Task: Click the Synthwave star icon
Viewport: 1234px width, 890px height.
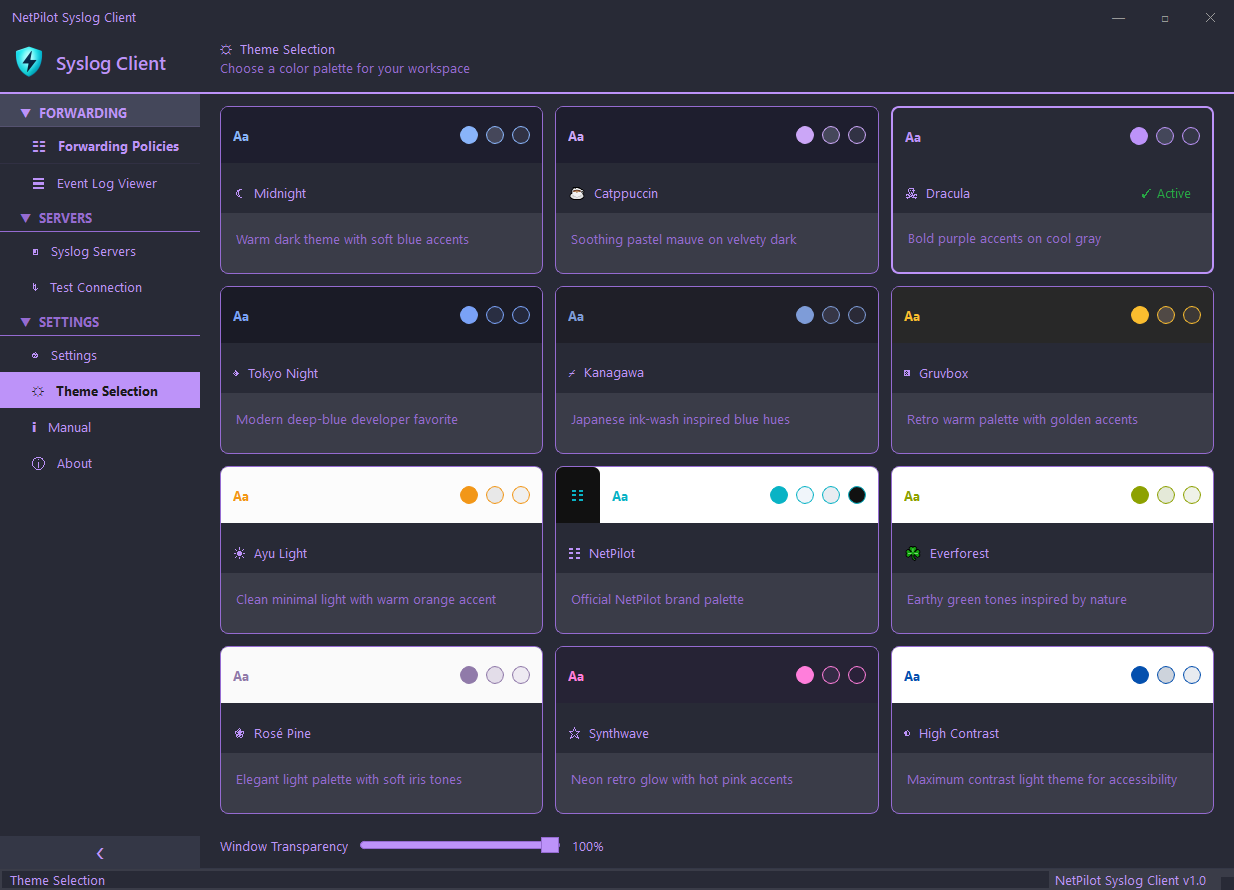Action: point(575,733)
